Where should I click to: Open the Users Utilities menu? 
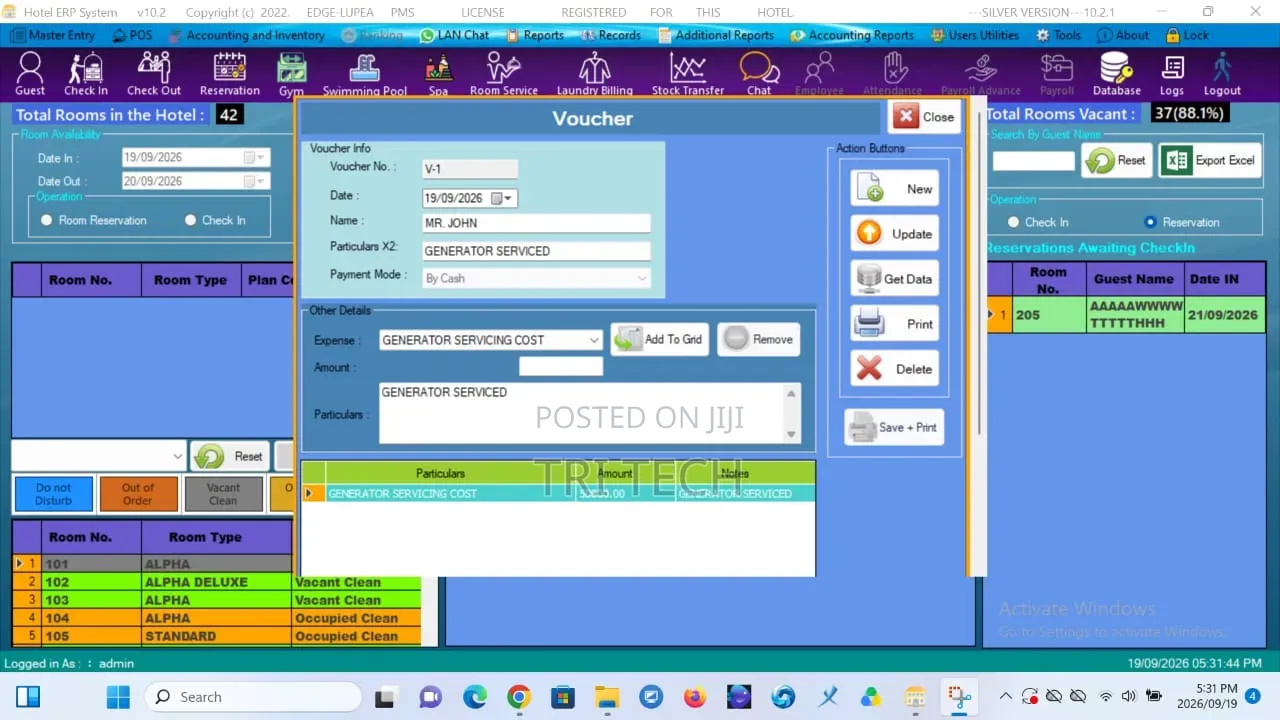tap(975, 35)
